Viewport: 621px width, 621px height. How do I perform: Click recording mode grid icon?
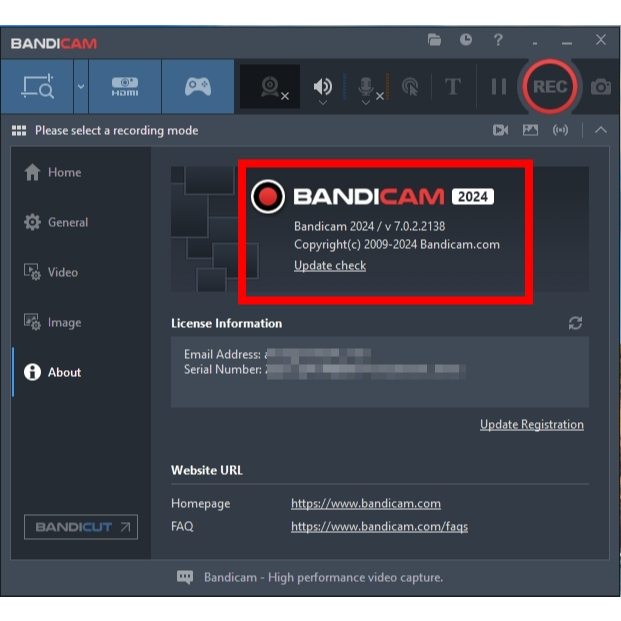coord(19,130)
